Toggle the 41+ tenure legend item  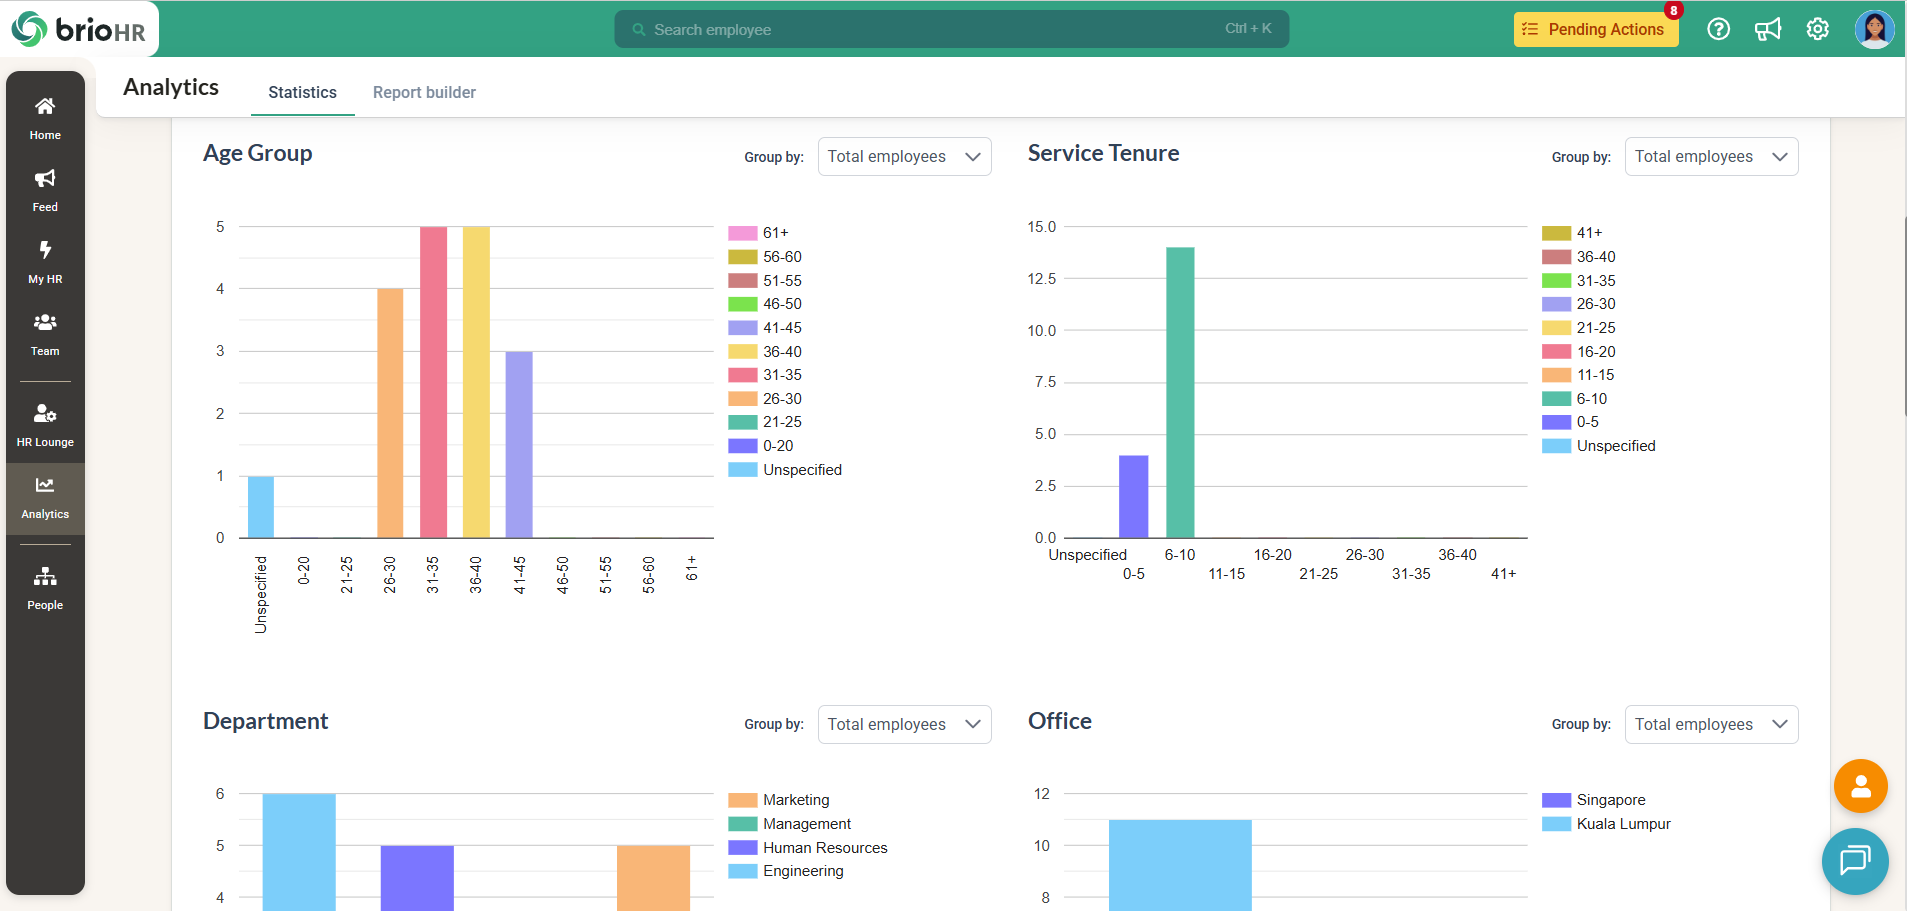coord(1573,233)
